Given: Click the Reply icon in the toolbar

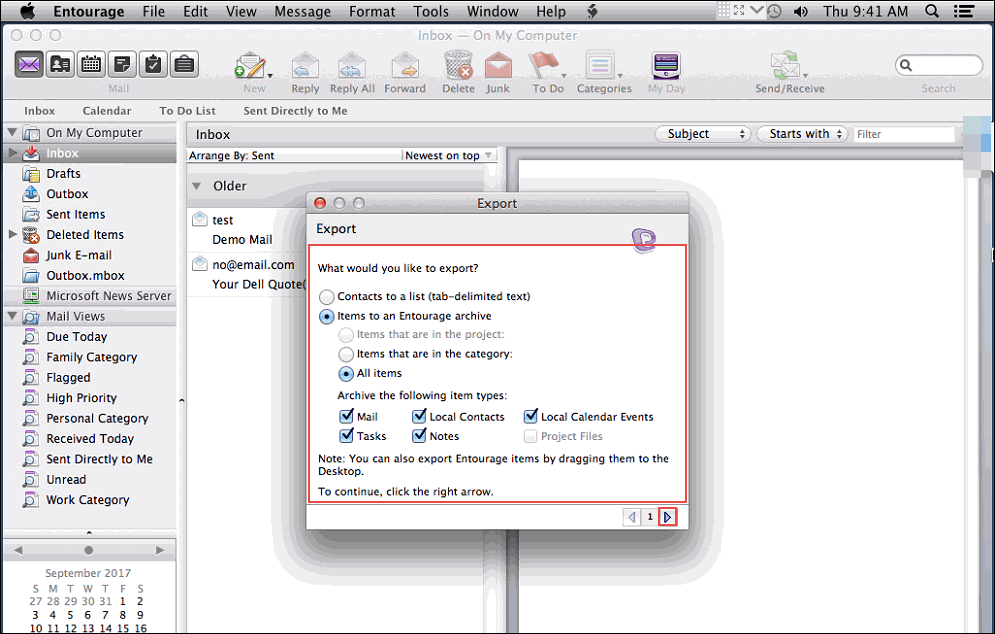Looking at the screenshot, I should pyautogui.click(x=304, y=65).
